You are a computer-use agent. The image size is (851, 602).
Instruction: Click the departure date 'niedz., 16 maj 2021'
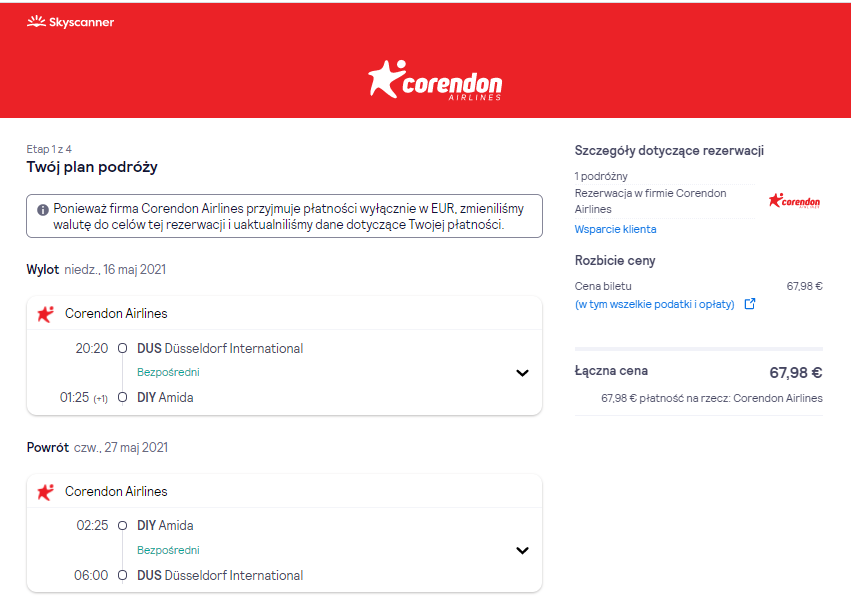tap(115, 269)
